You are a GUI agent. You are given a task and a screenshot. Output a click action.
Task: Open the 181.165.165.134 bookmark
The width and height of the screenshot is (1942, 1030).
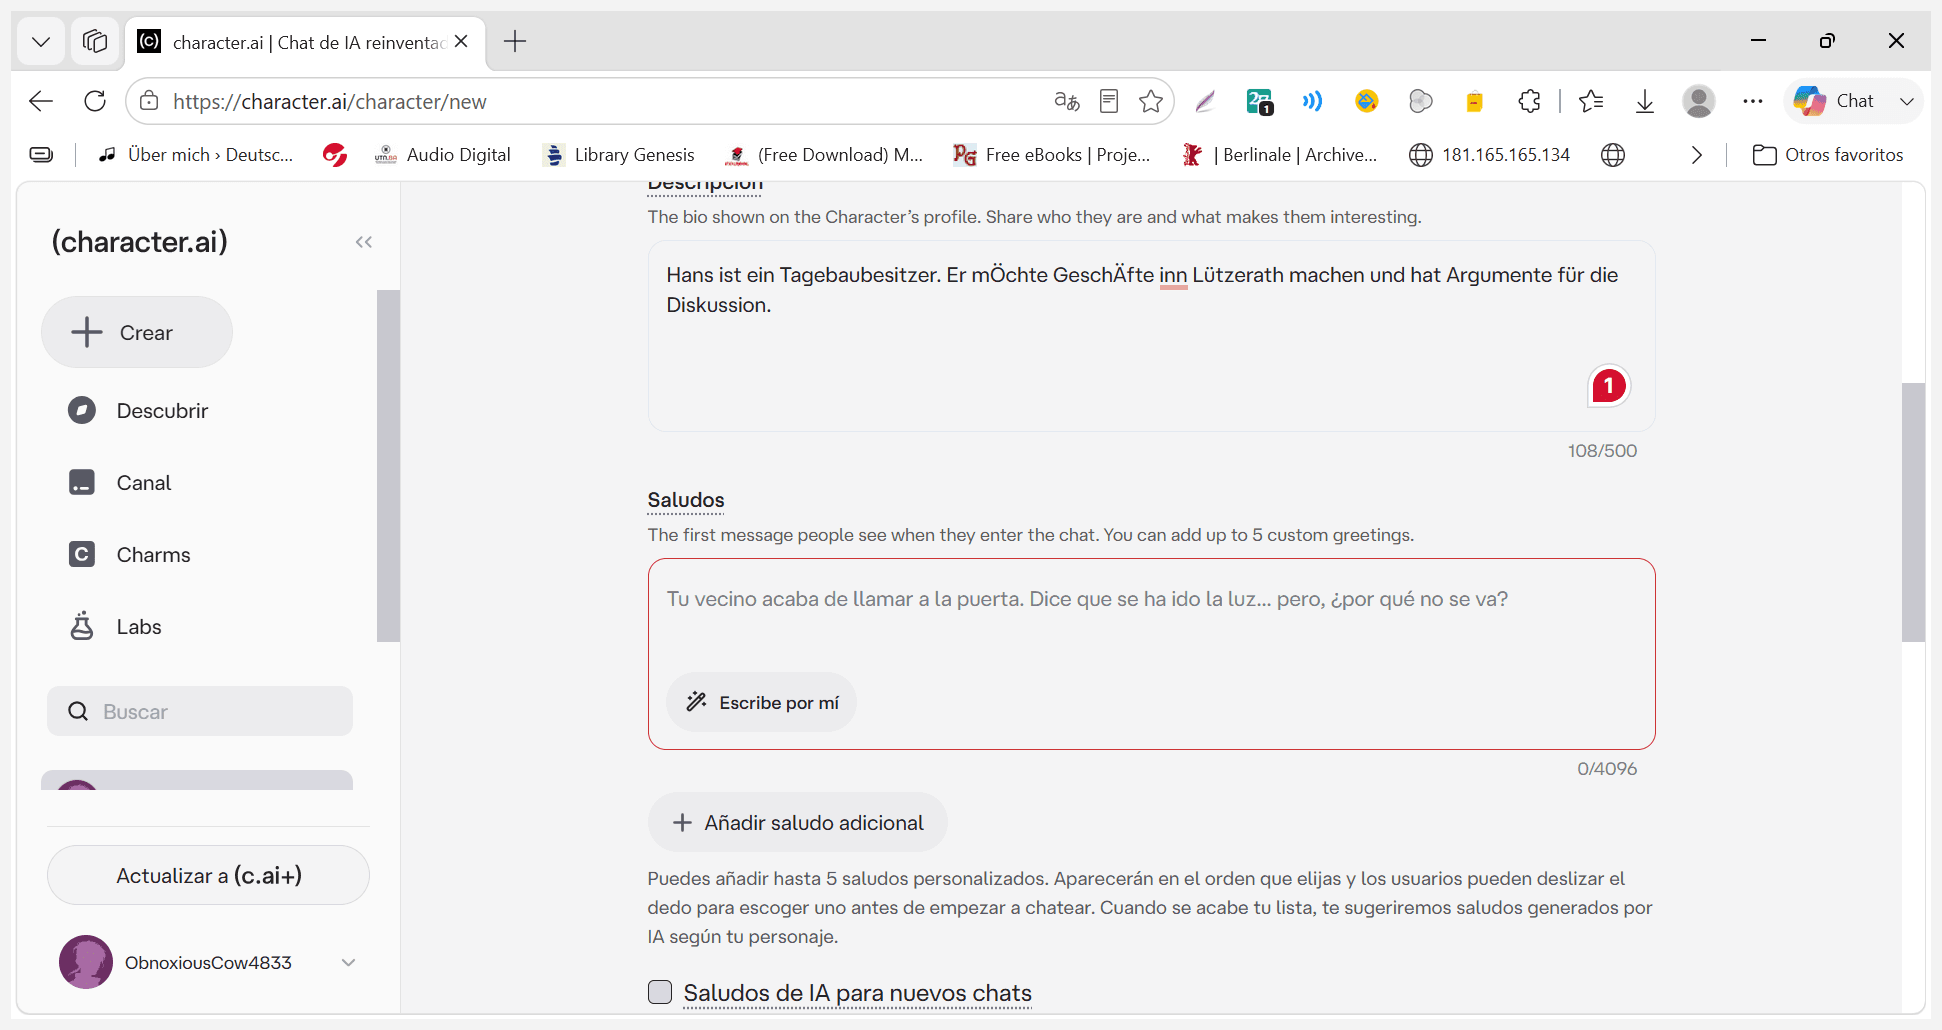(x=1490, y=155)
